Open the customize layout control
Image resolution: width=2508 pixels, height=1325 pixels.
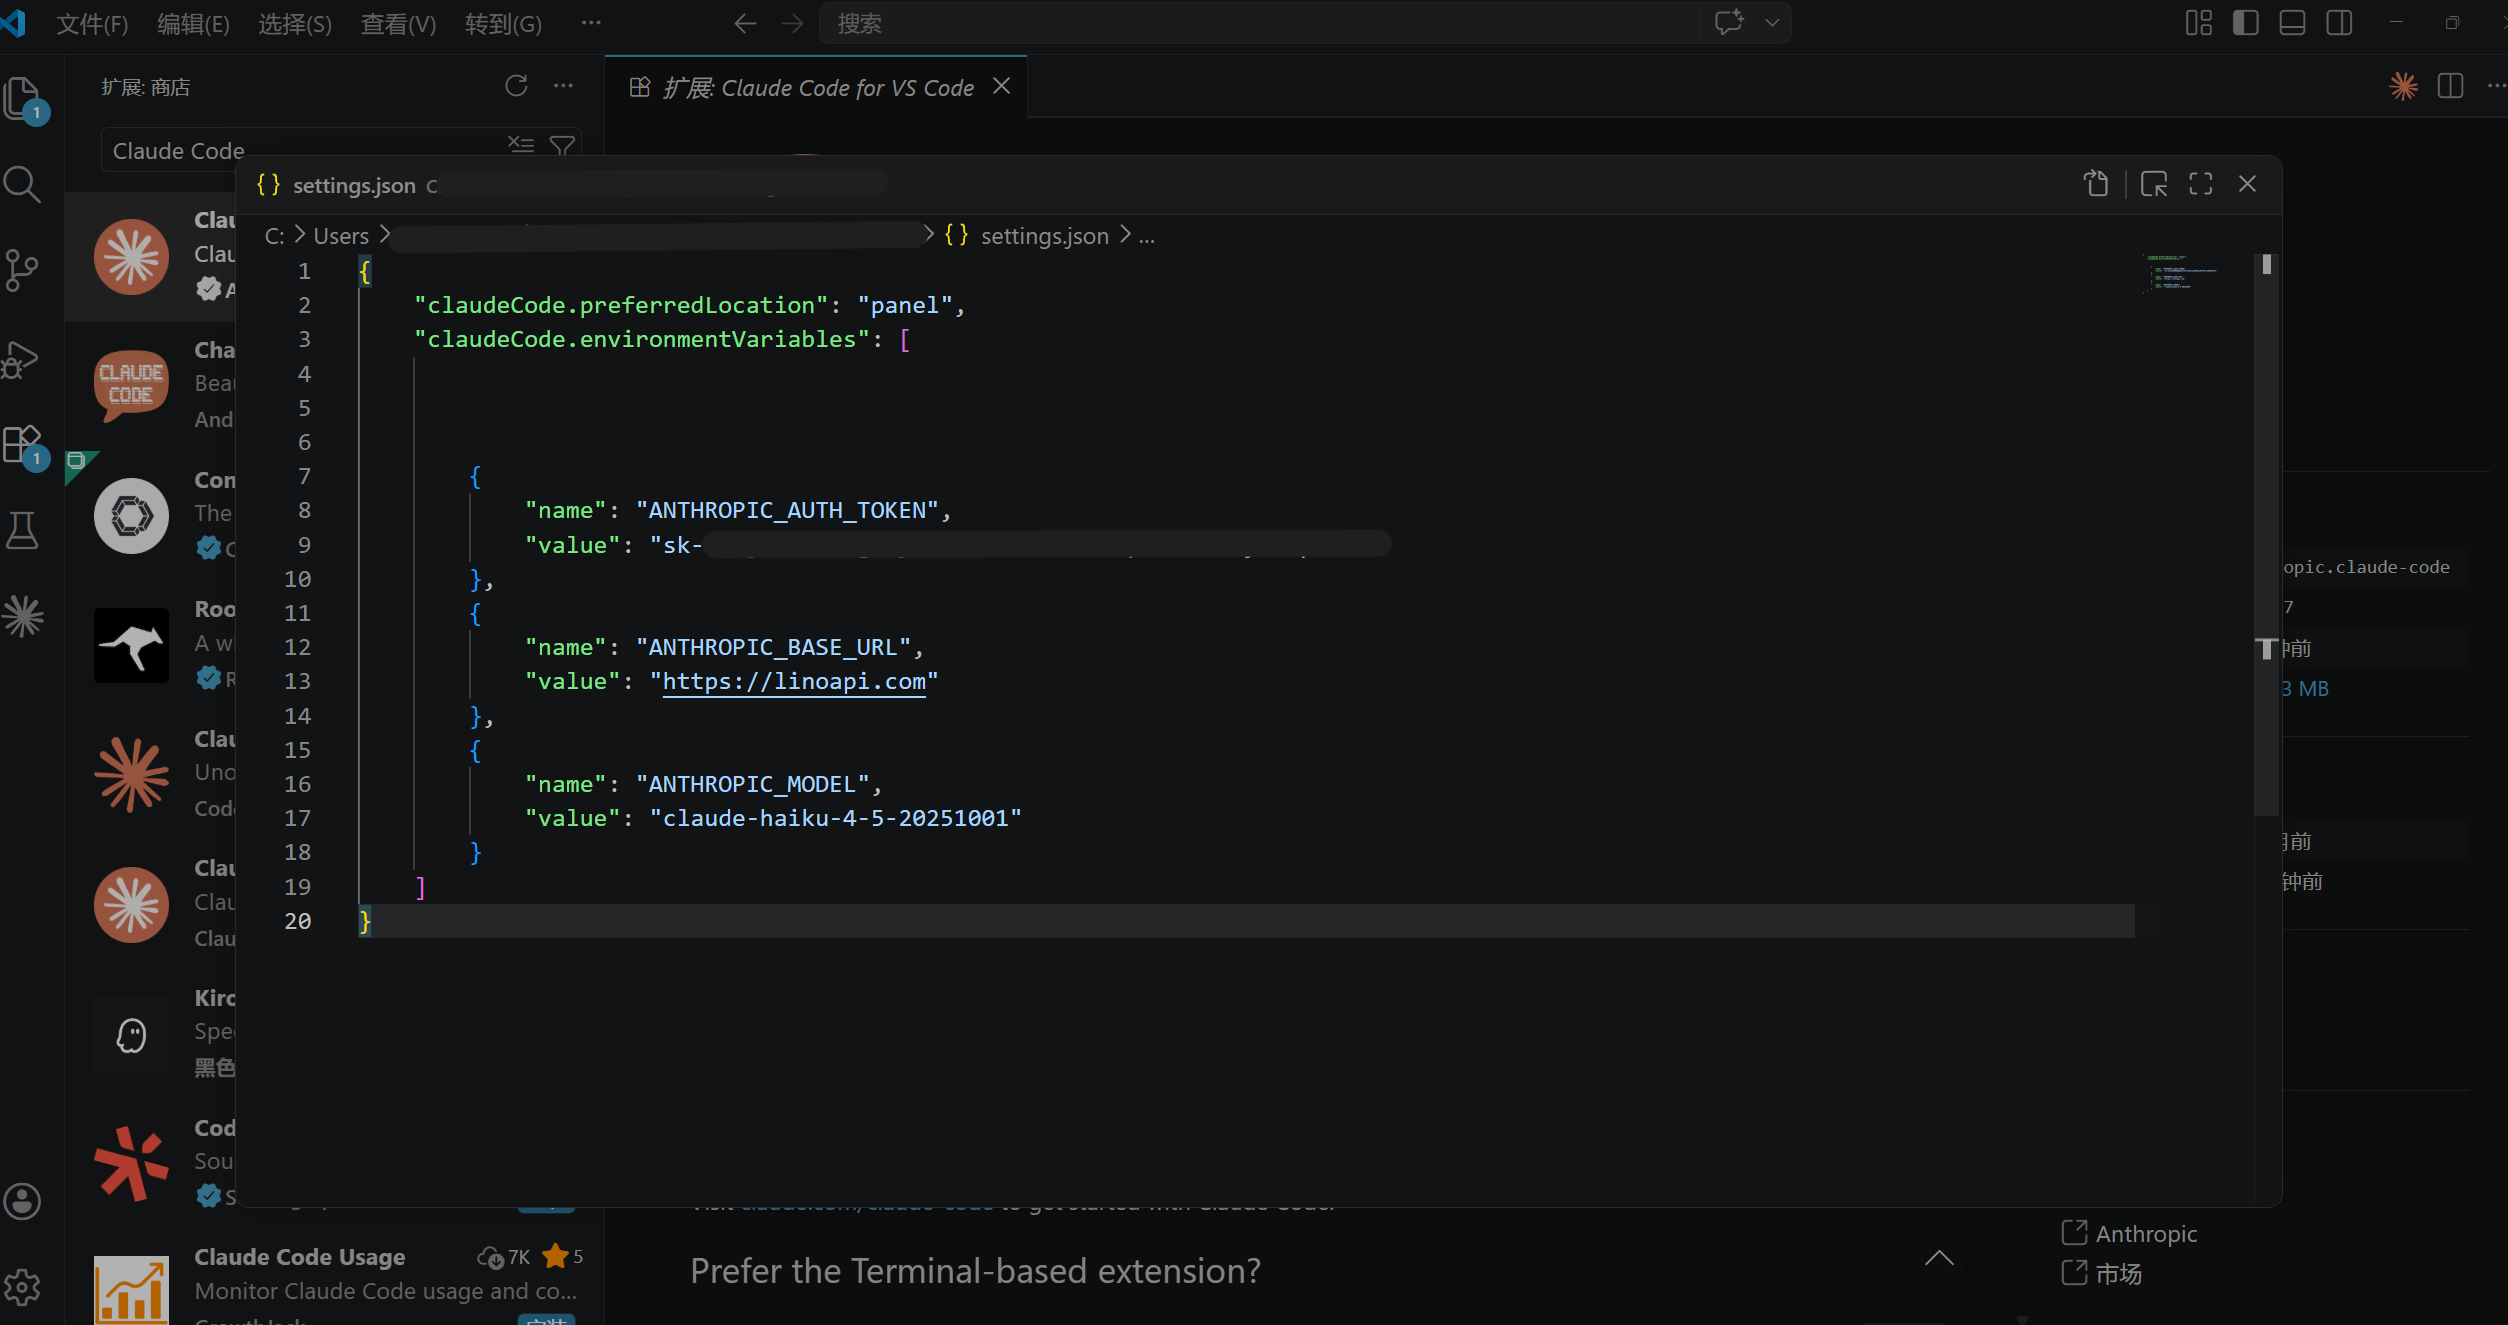point(2199,23)
